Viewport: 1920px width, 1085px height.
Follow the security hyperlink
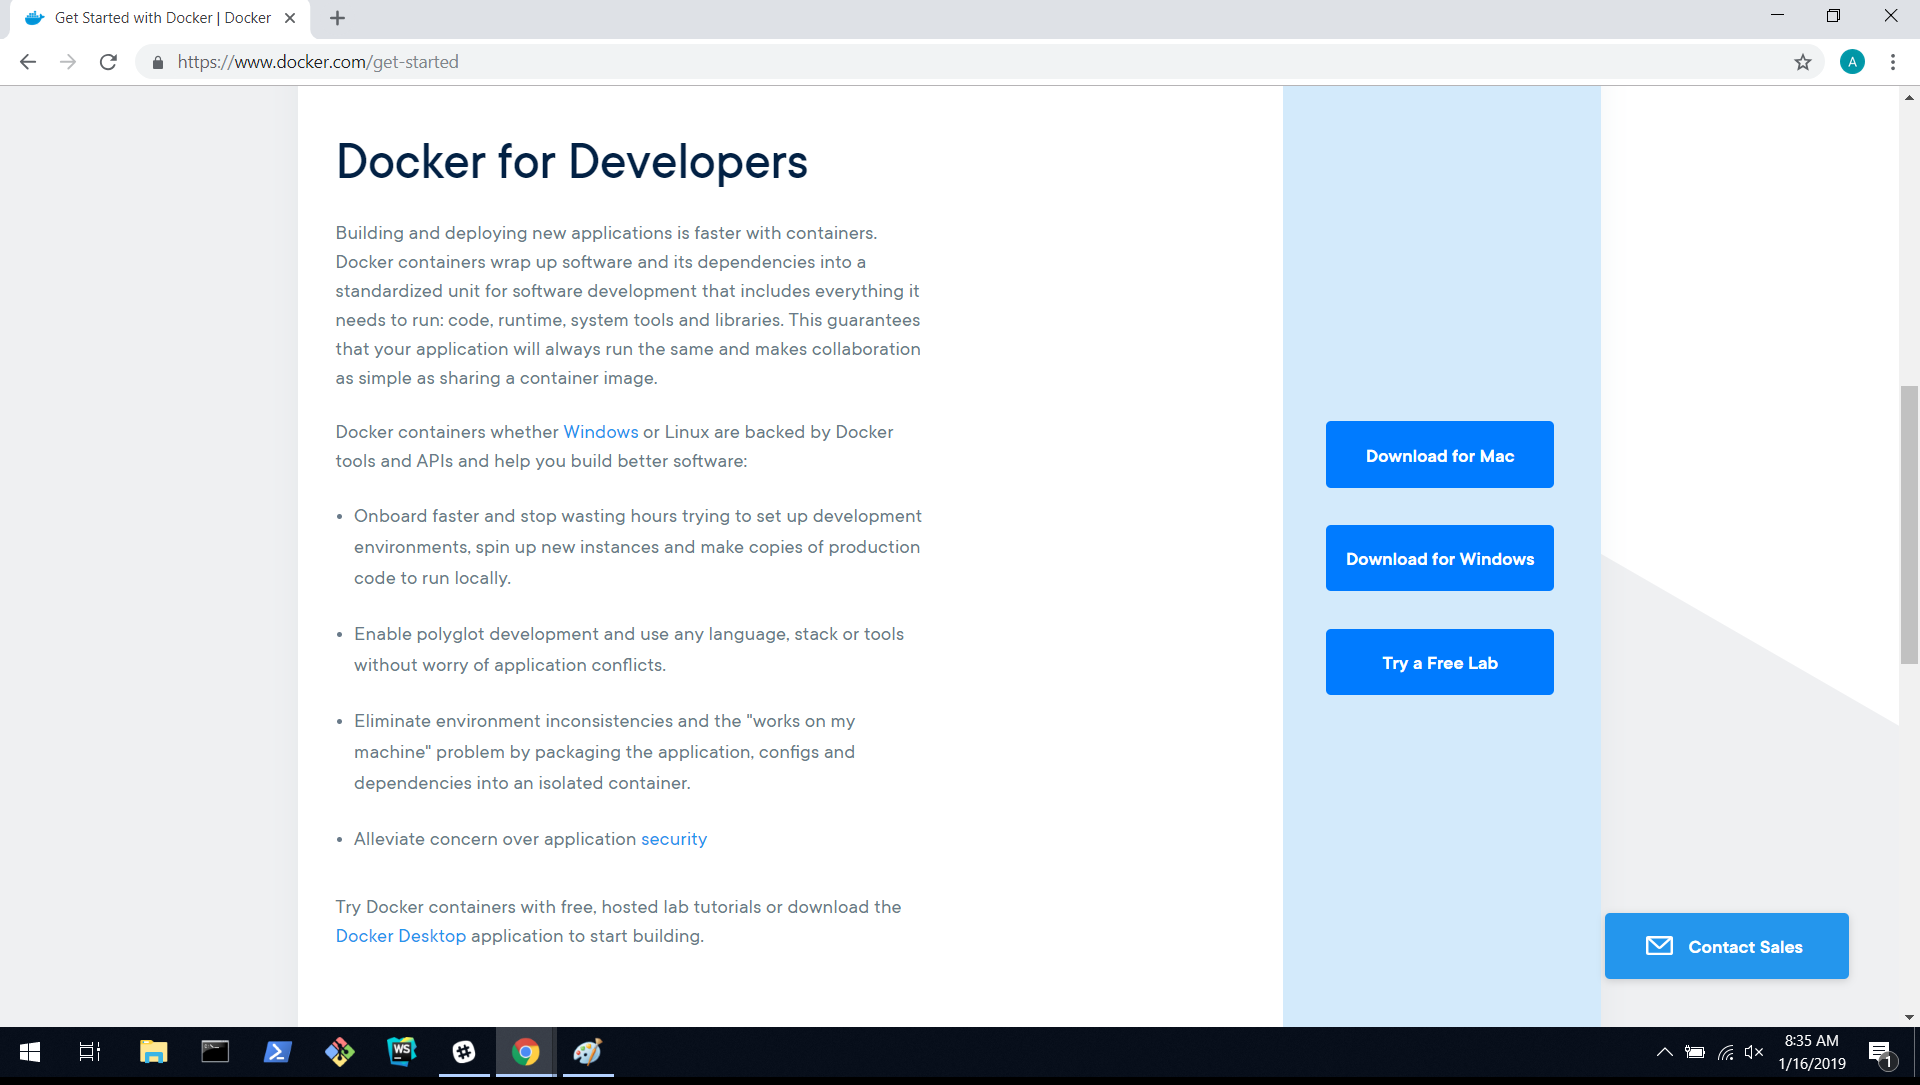click(x=673, y=839)
